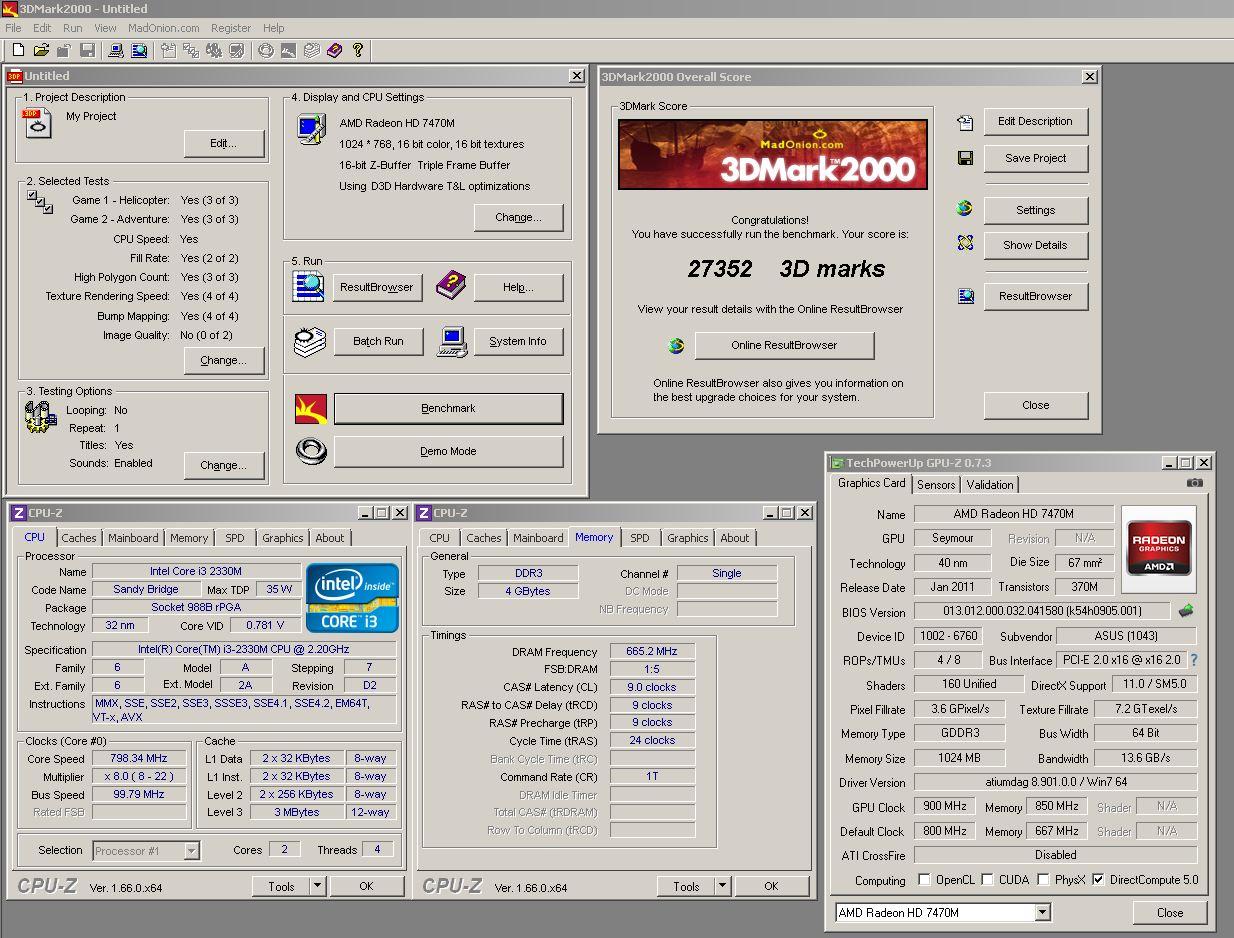Switch to the Validation tab in GPU-Z
The height and width of the screenshot is (938, 1234).
tap(990, 485)
